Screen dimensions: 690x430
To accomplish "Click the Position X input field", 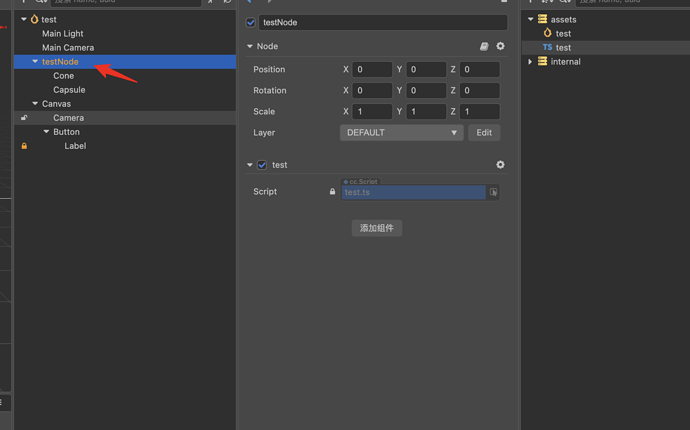I will tap(372, 70).
